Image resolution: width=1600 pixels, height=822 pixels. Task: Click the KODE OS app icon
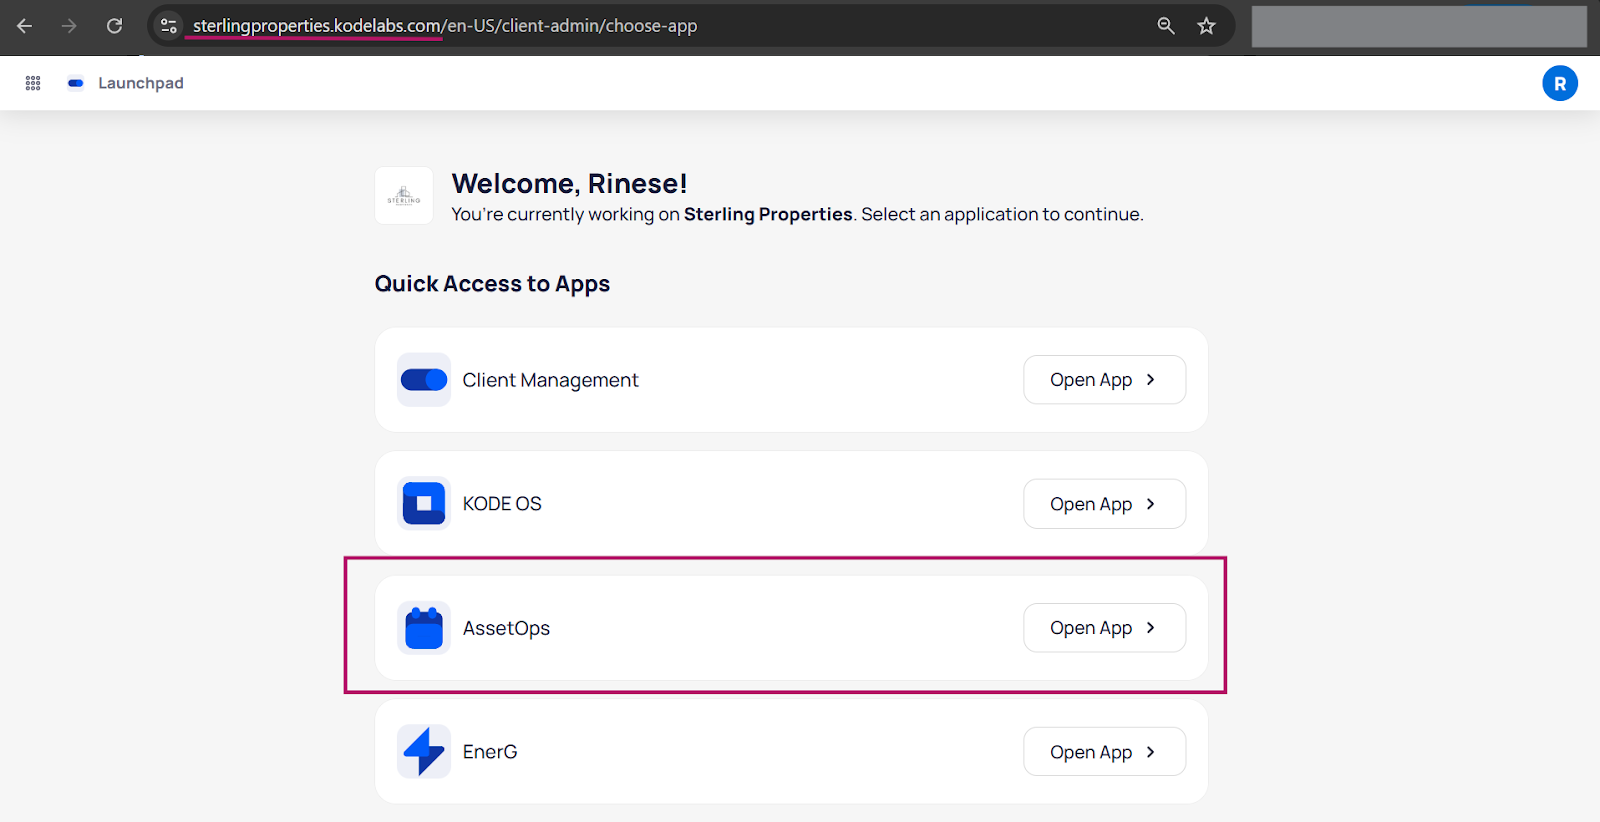click(424, 504)
